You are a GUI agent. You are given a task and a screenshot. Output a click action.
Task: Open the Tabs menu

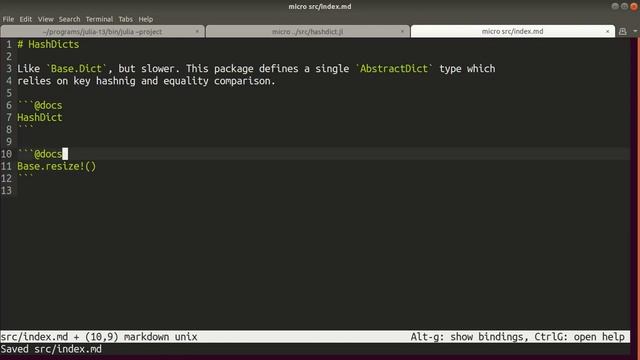tap(126, 19)
